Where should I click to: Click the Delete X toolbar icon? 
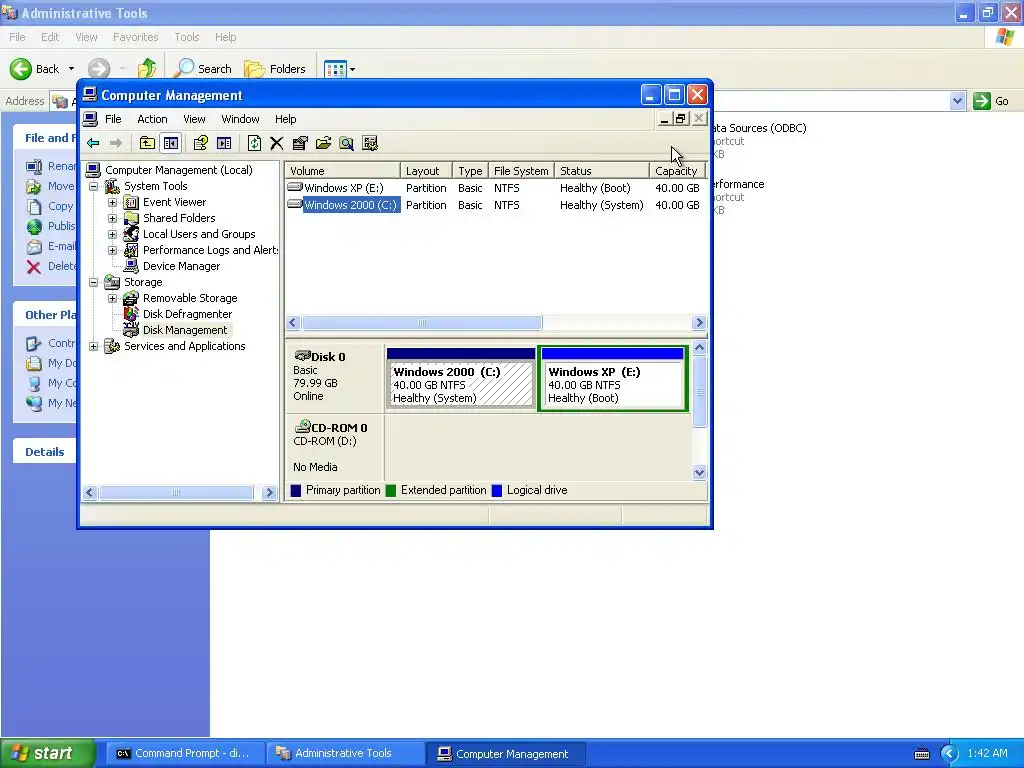277,143
